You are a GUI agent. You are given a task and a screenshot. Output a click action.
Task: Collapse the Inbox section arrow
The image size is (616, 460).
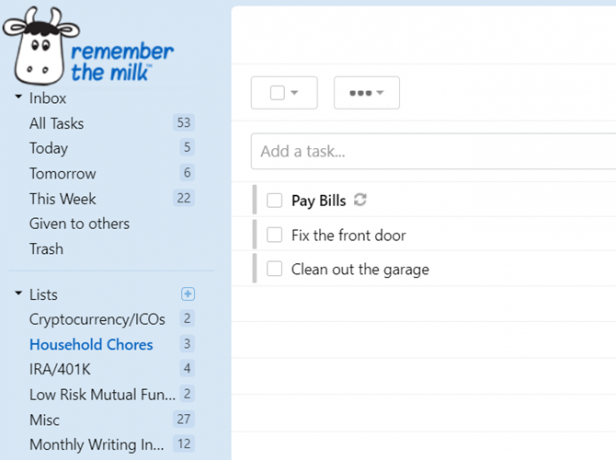tap(18, 97)
